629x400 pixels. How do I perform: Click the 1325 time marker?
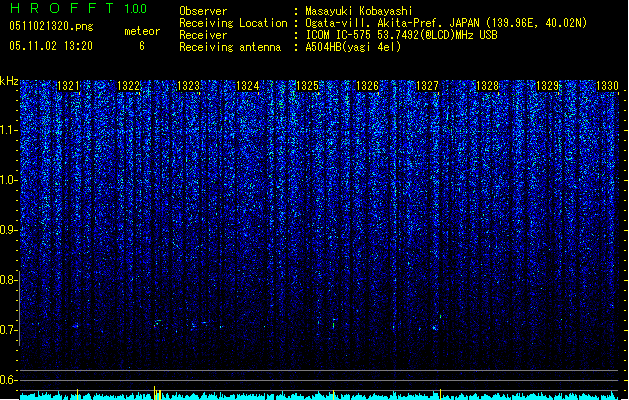pos(308,86)
